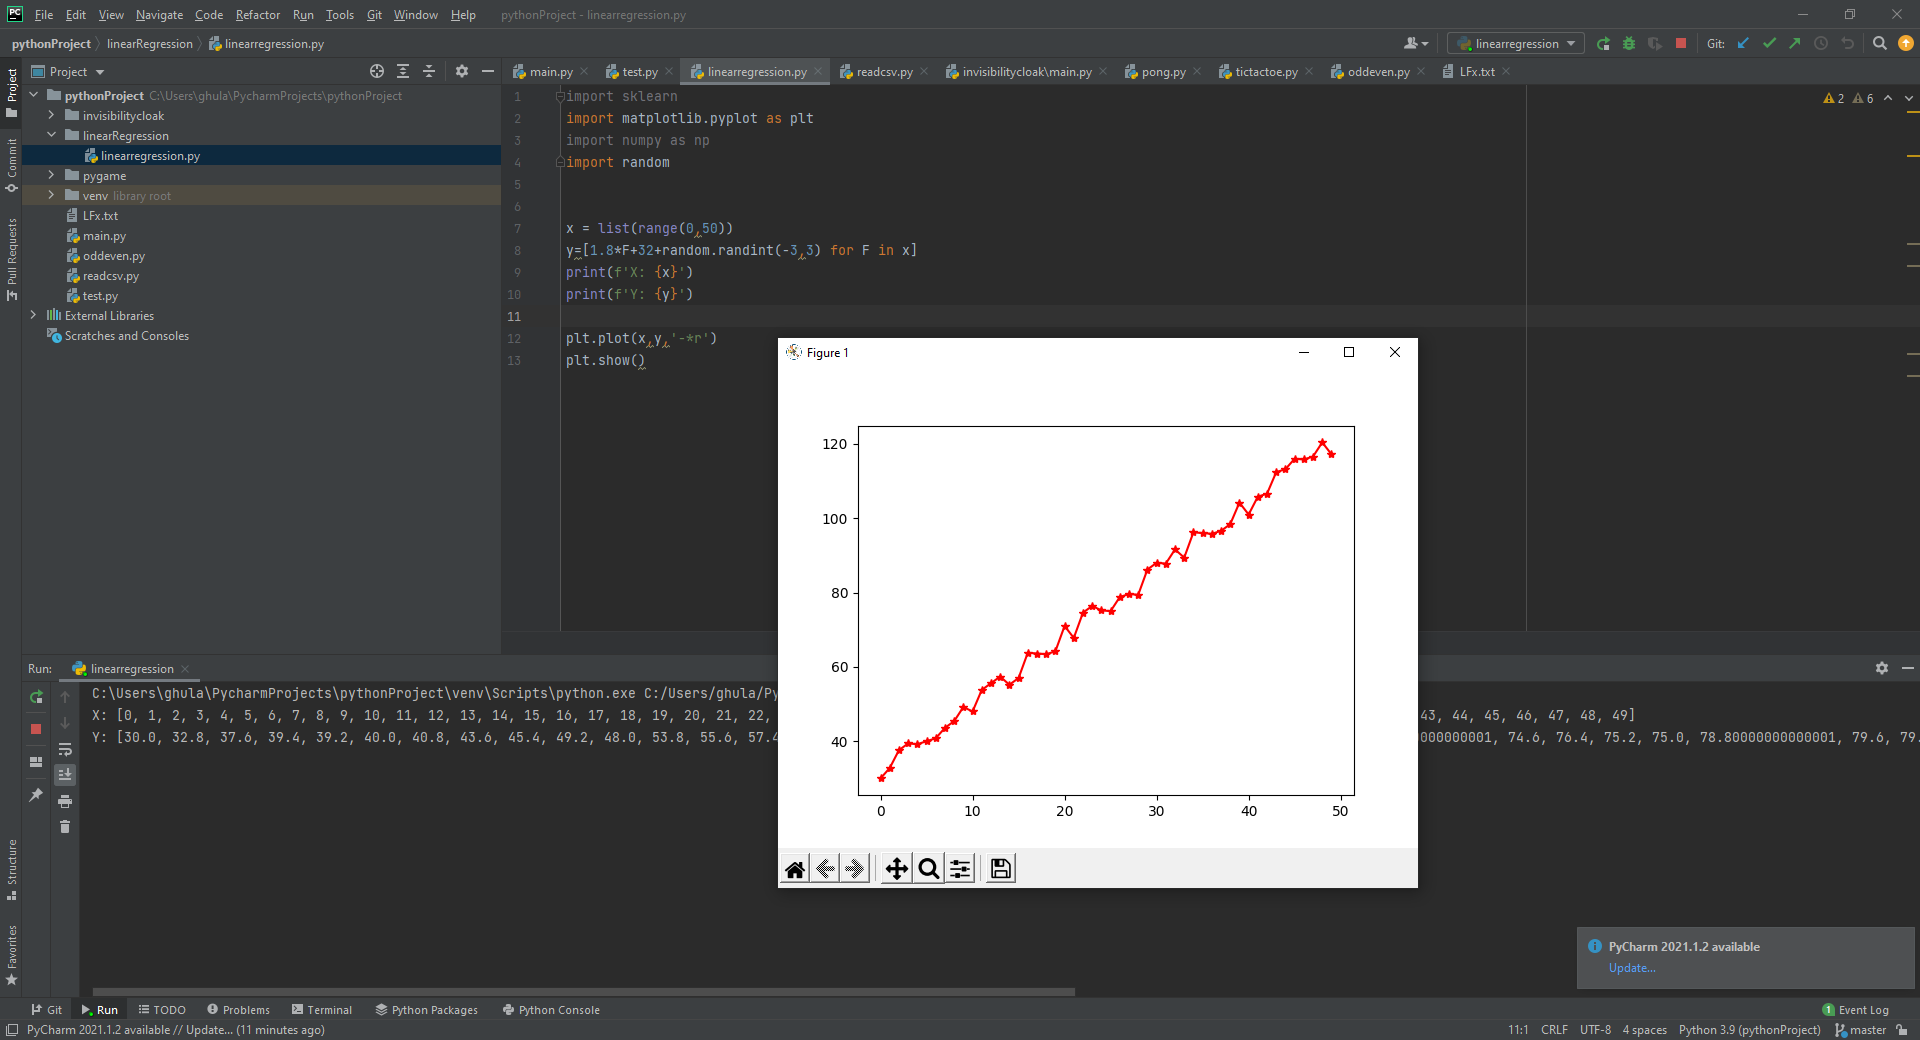The image size is (1920, 1040).
Task: Click the trash Clear All icon
Action: pyautogui.click(x=65, y=827)
